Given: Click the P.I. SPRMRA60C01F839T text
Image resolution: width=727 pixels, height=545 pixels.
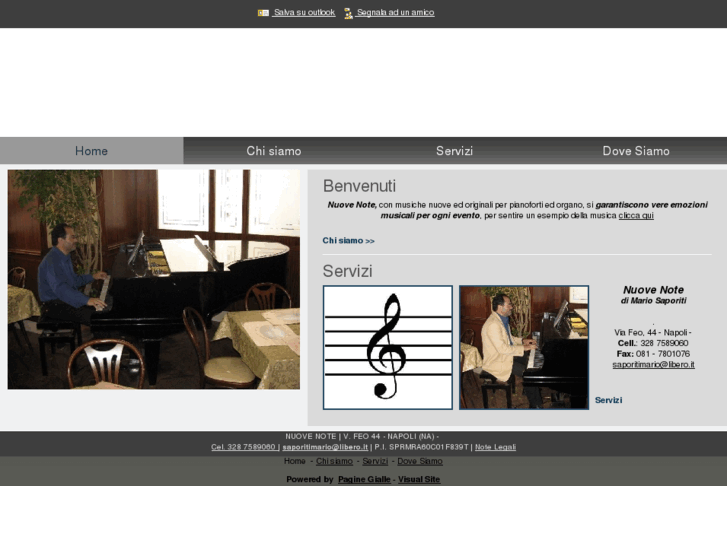Looking at the screenshot, I should (x=421, y=447).
